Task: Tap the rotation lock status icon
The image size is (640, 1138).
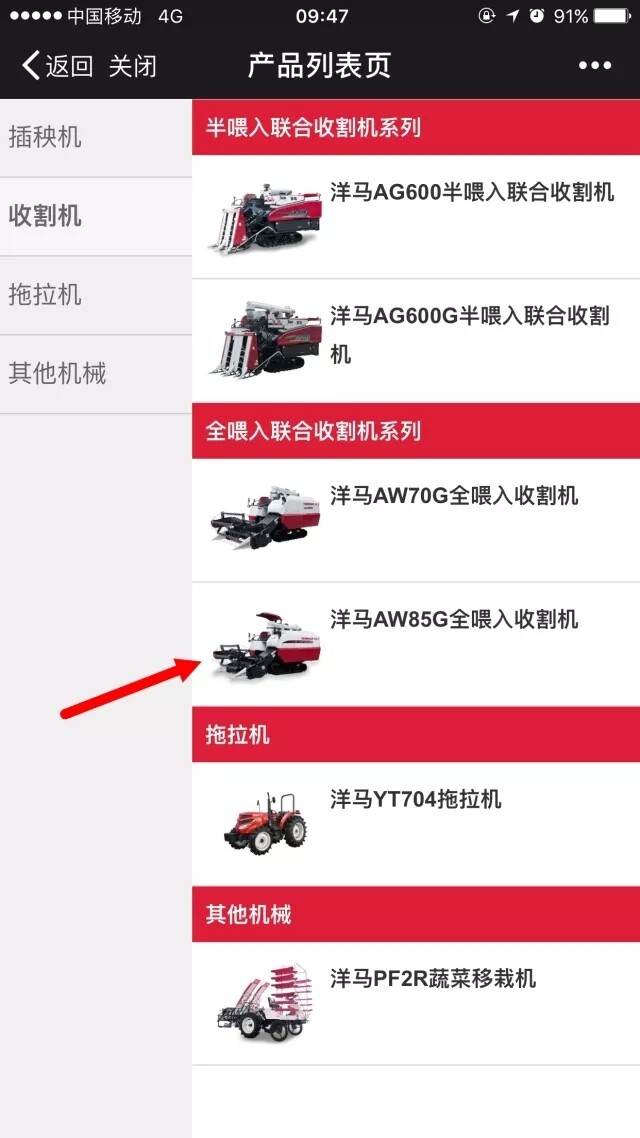Action: 487,16
